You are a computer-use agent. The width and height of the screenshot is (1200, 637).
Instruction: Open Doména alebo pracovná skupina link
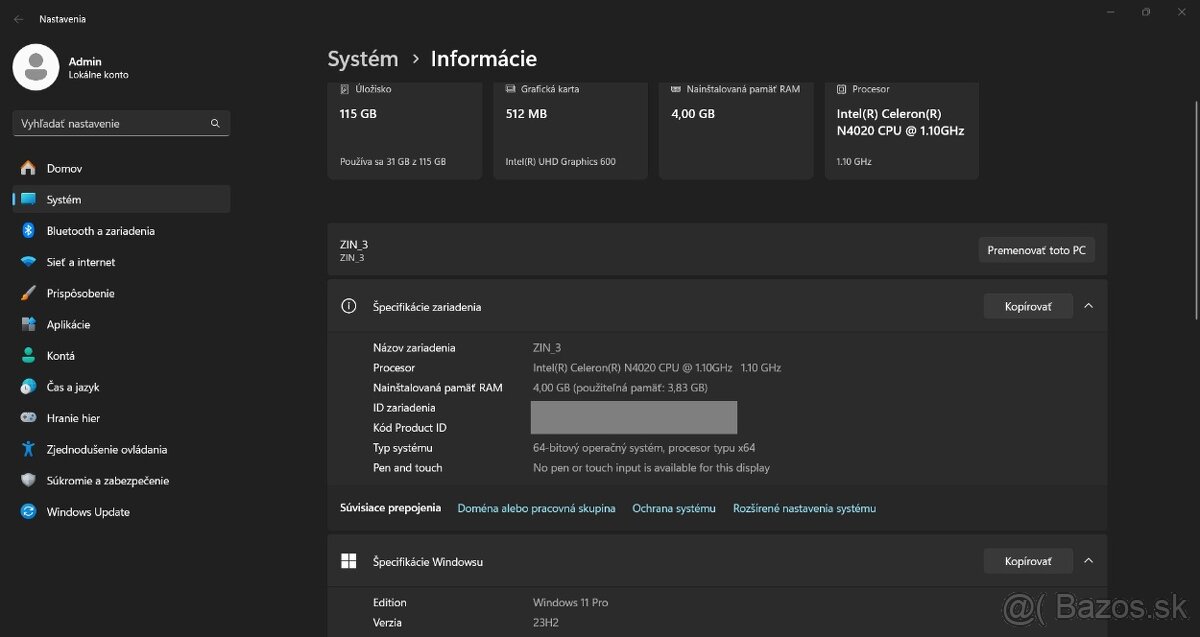(536, 508)
